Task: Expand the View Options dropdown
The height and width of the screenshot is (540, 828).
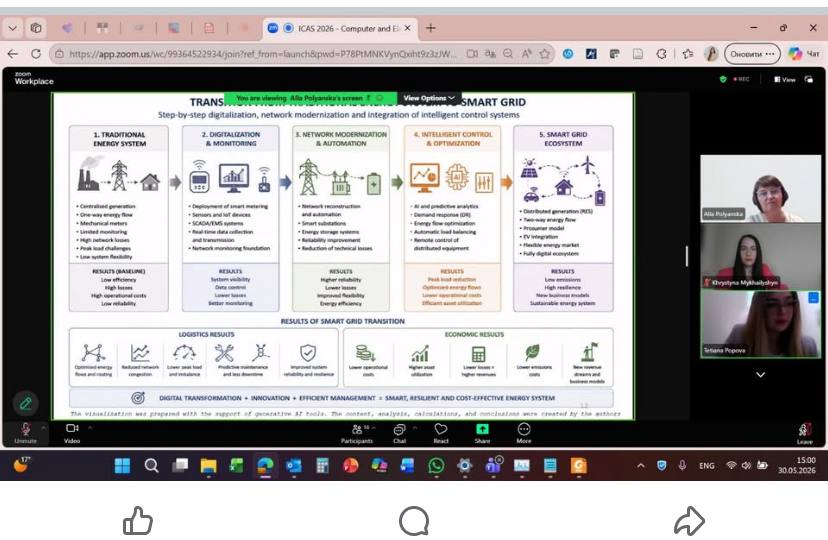Action: click(x=429, y=98)
